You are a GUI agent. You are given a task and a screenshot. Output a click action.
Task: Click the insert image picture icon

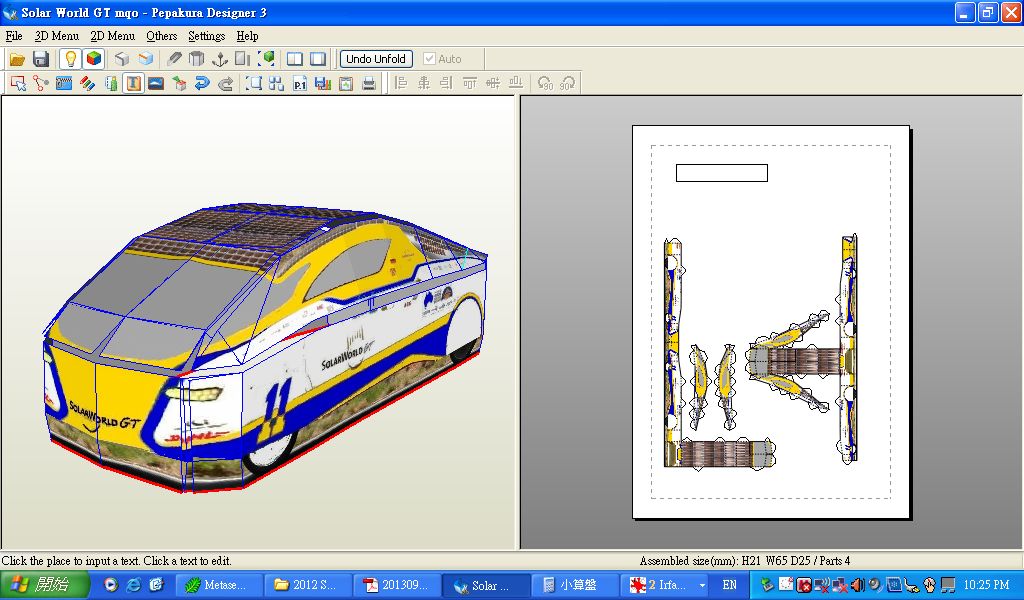click(156, 84)
